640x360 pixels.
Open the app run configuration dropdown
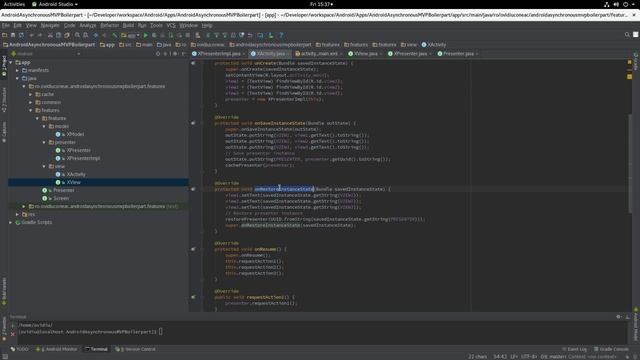[131, 36]
